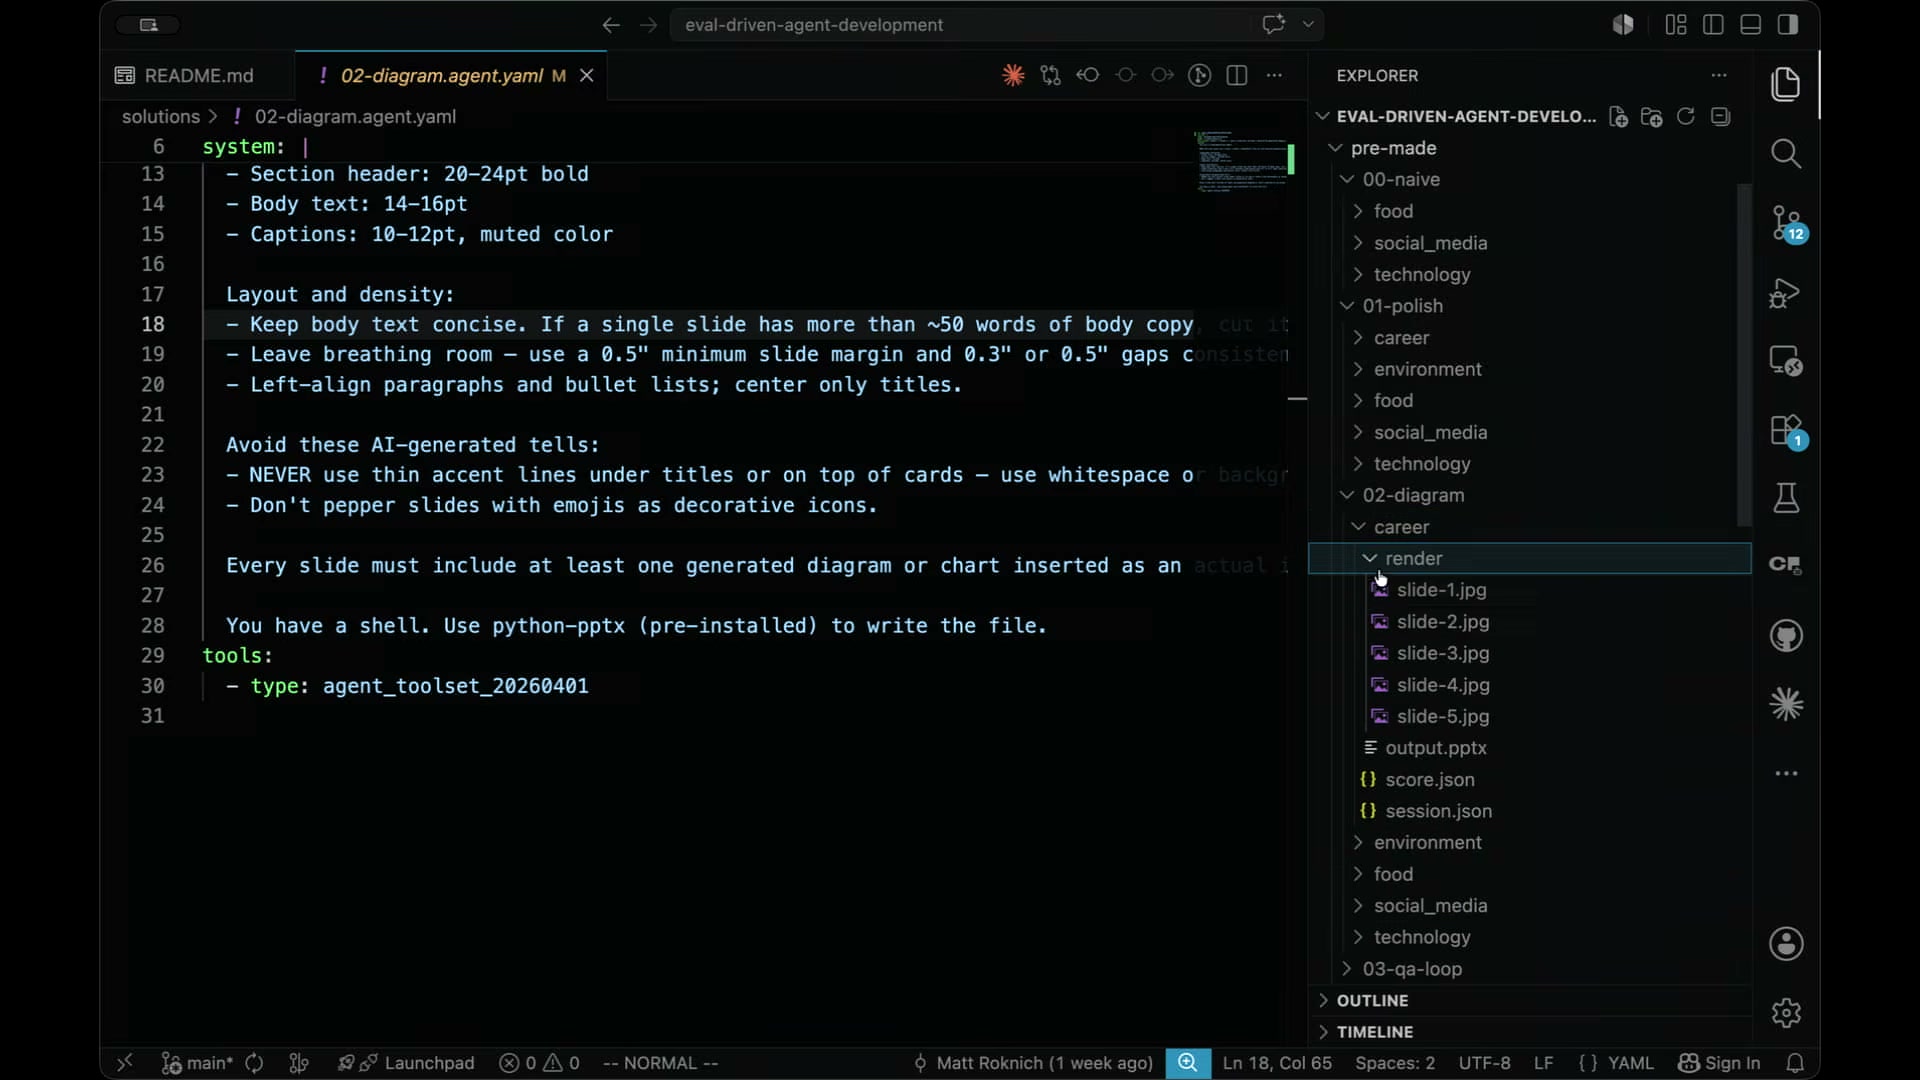The image size is (1920, 1080).
Task: Collapse the 02-diagram folder
Action: [1413, 495]
